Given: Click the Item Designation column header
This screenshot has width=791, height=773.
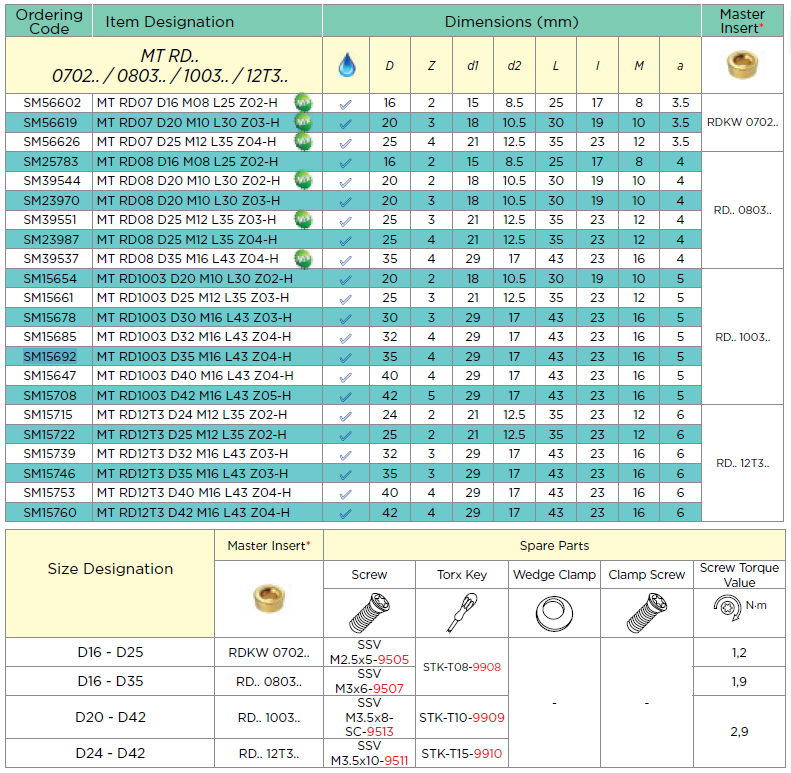Looking at the screenshot, I should (x=170, y=21).
